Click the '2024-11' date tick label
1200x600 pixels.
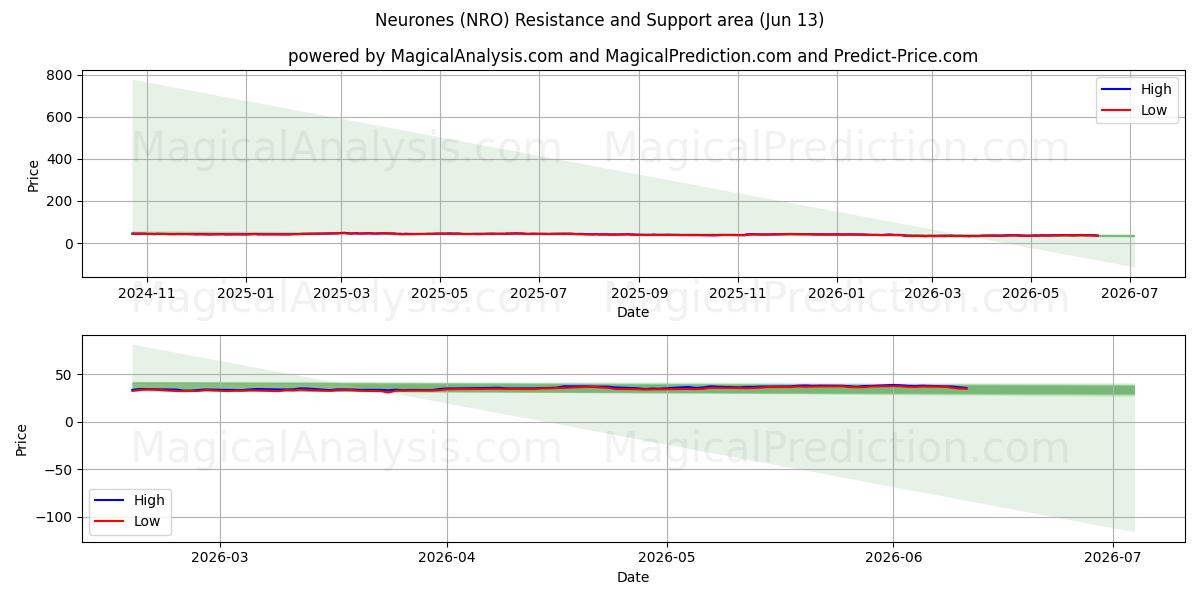(147, 293)
